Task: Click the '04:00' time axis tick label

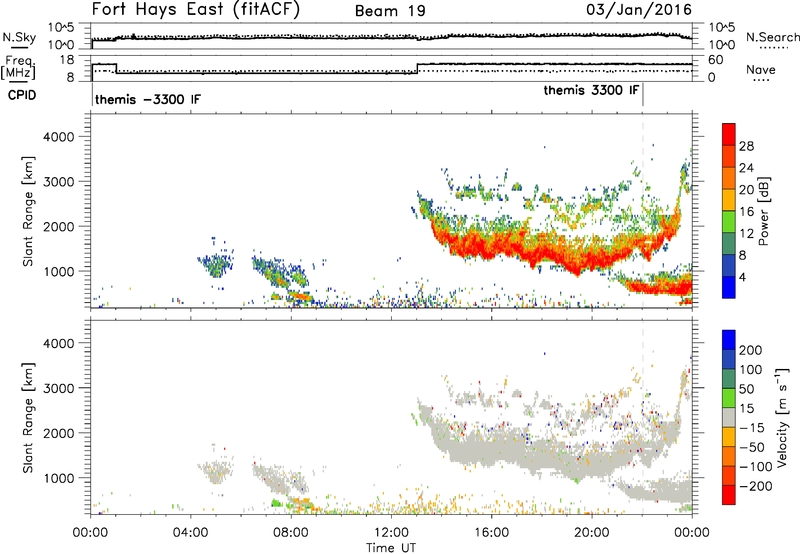Action: pyautogui.click(x=190, y=533)
